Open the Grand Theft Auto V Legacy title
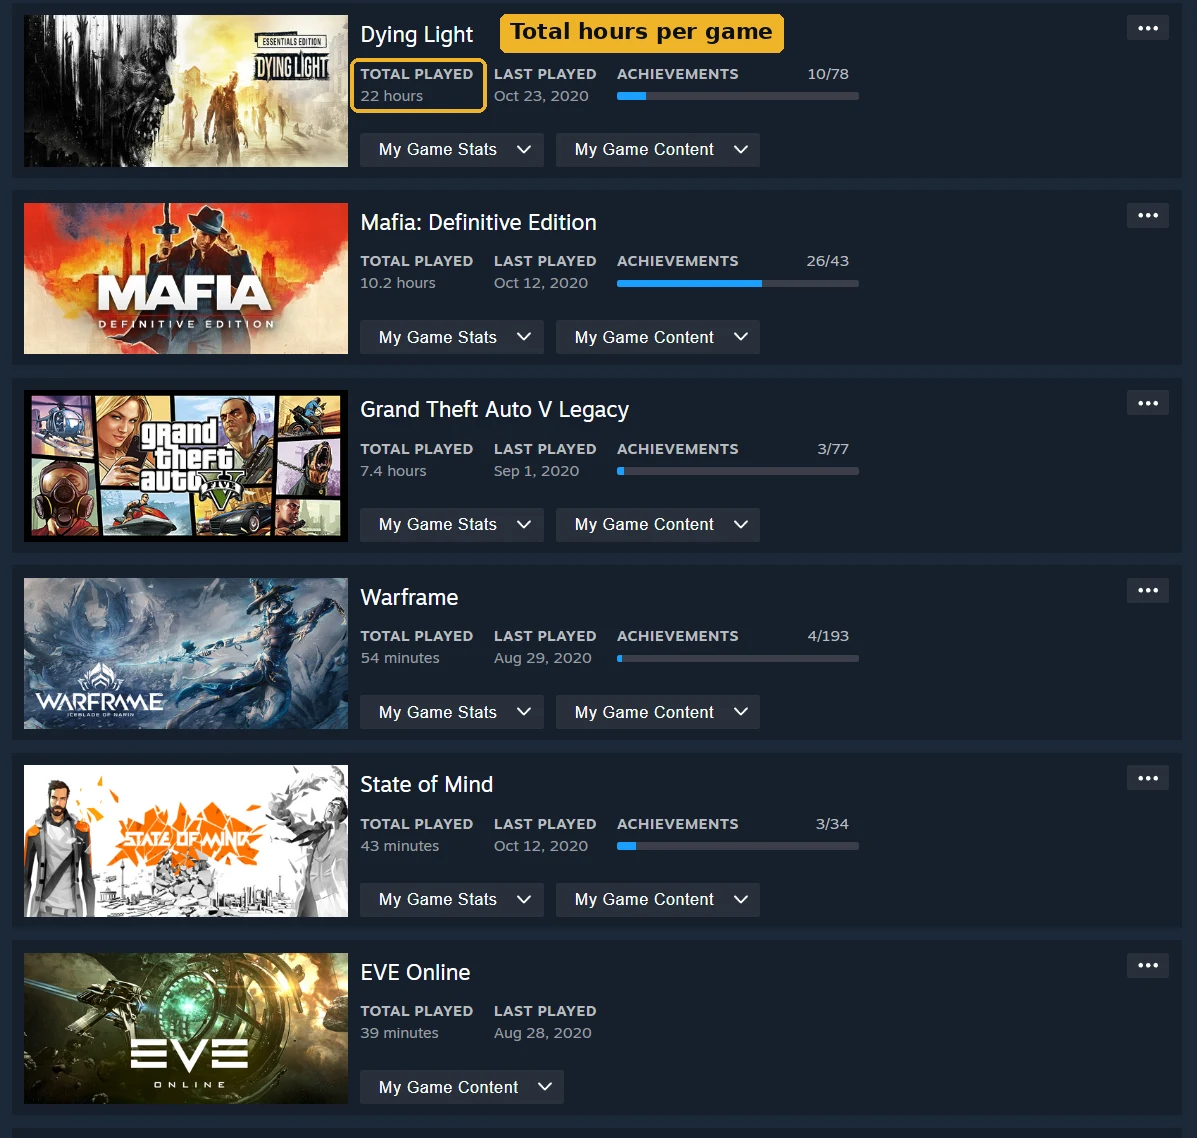 coord(495,410)
